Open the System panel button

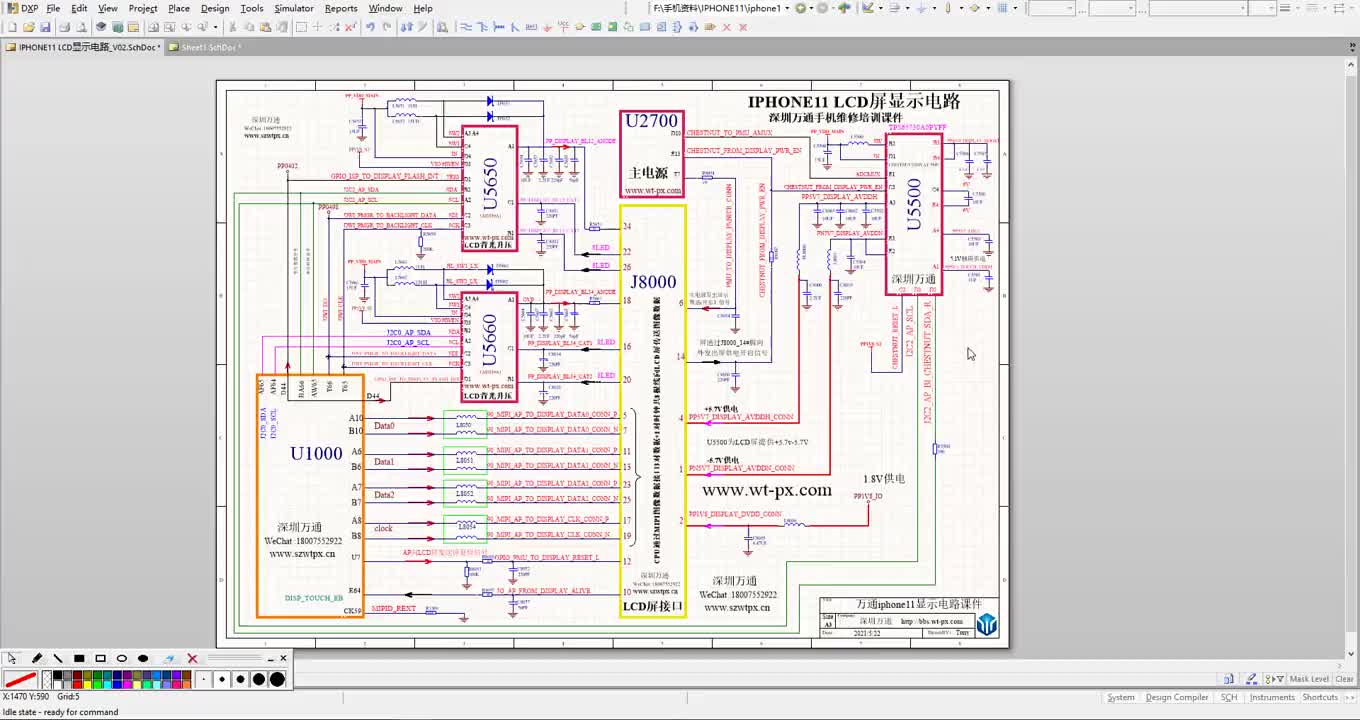1121,697
